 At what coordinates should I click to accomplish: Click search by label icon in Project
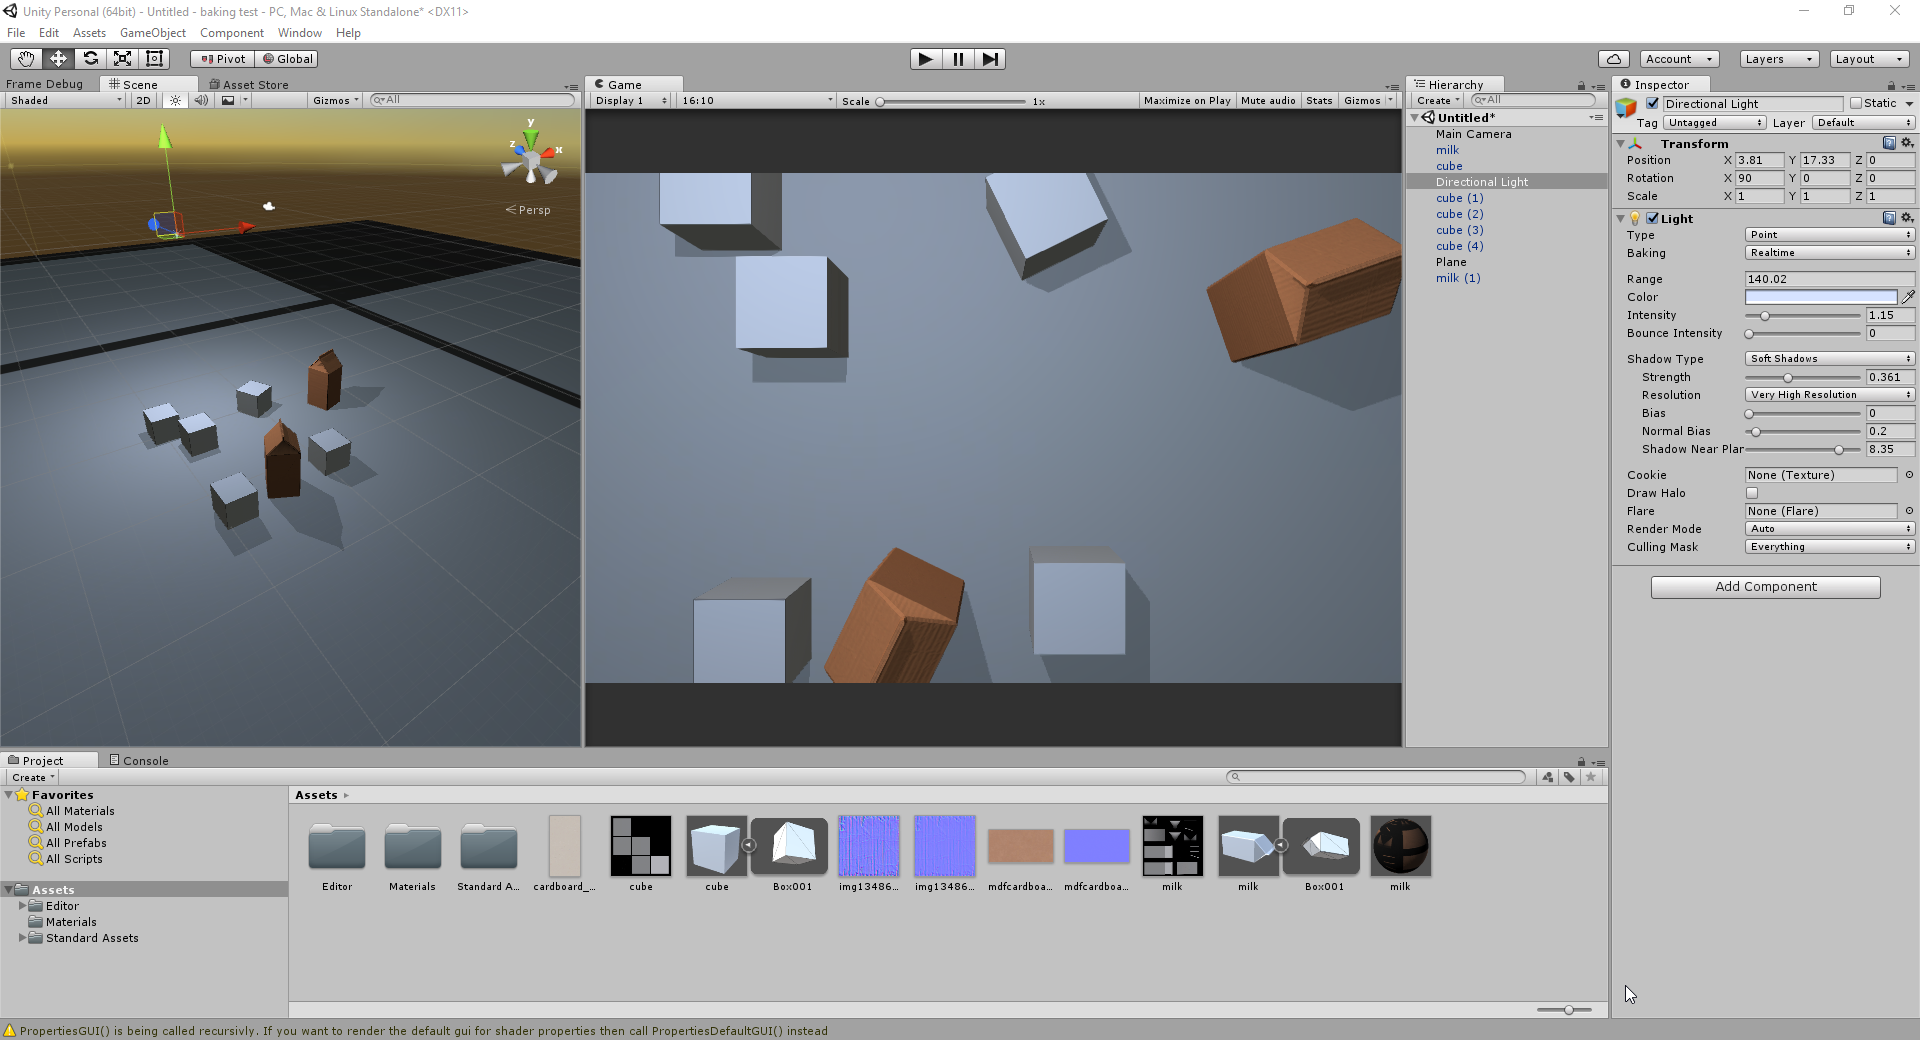tap(1569, 777)
